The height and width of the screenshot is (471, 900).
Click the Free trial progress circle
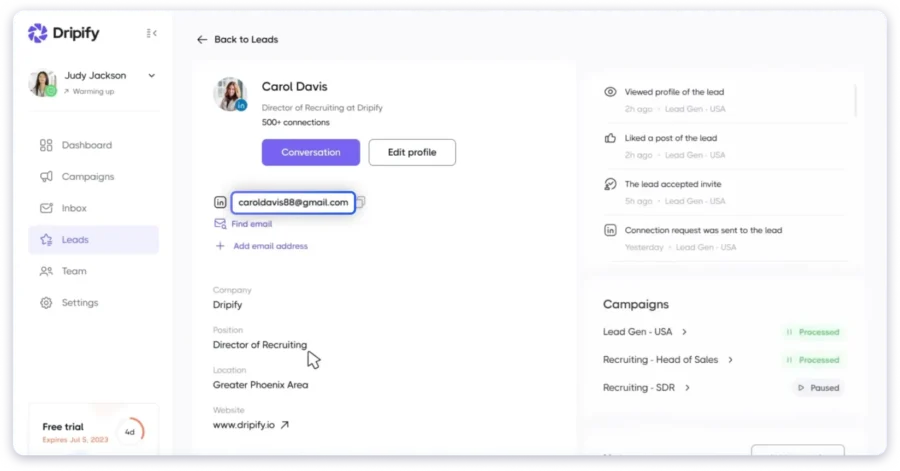pos(130,432)
